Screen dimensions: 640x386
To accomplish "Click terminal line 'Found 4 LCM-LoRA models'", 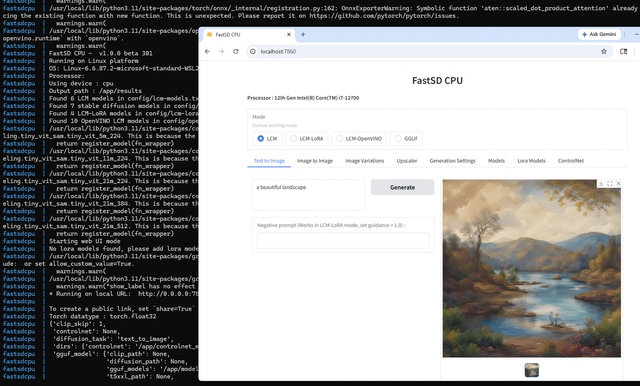I will pyautogui.click(x=124, y=113).
